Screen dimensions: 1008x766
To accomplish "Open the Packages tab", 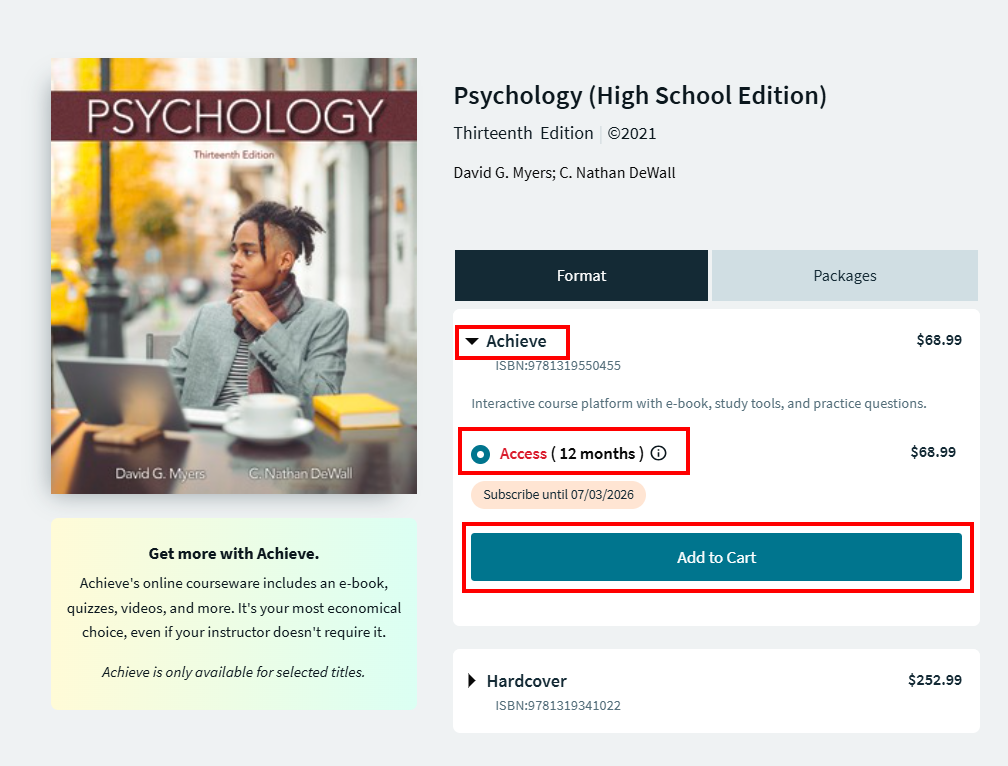I will 844,276.
